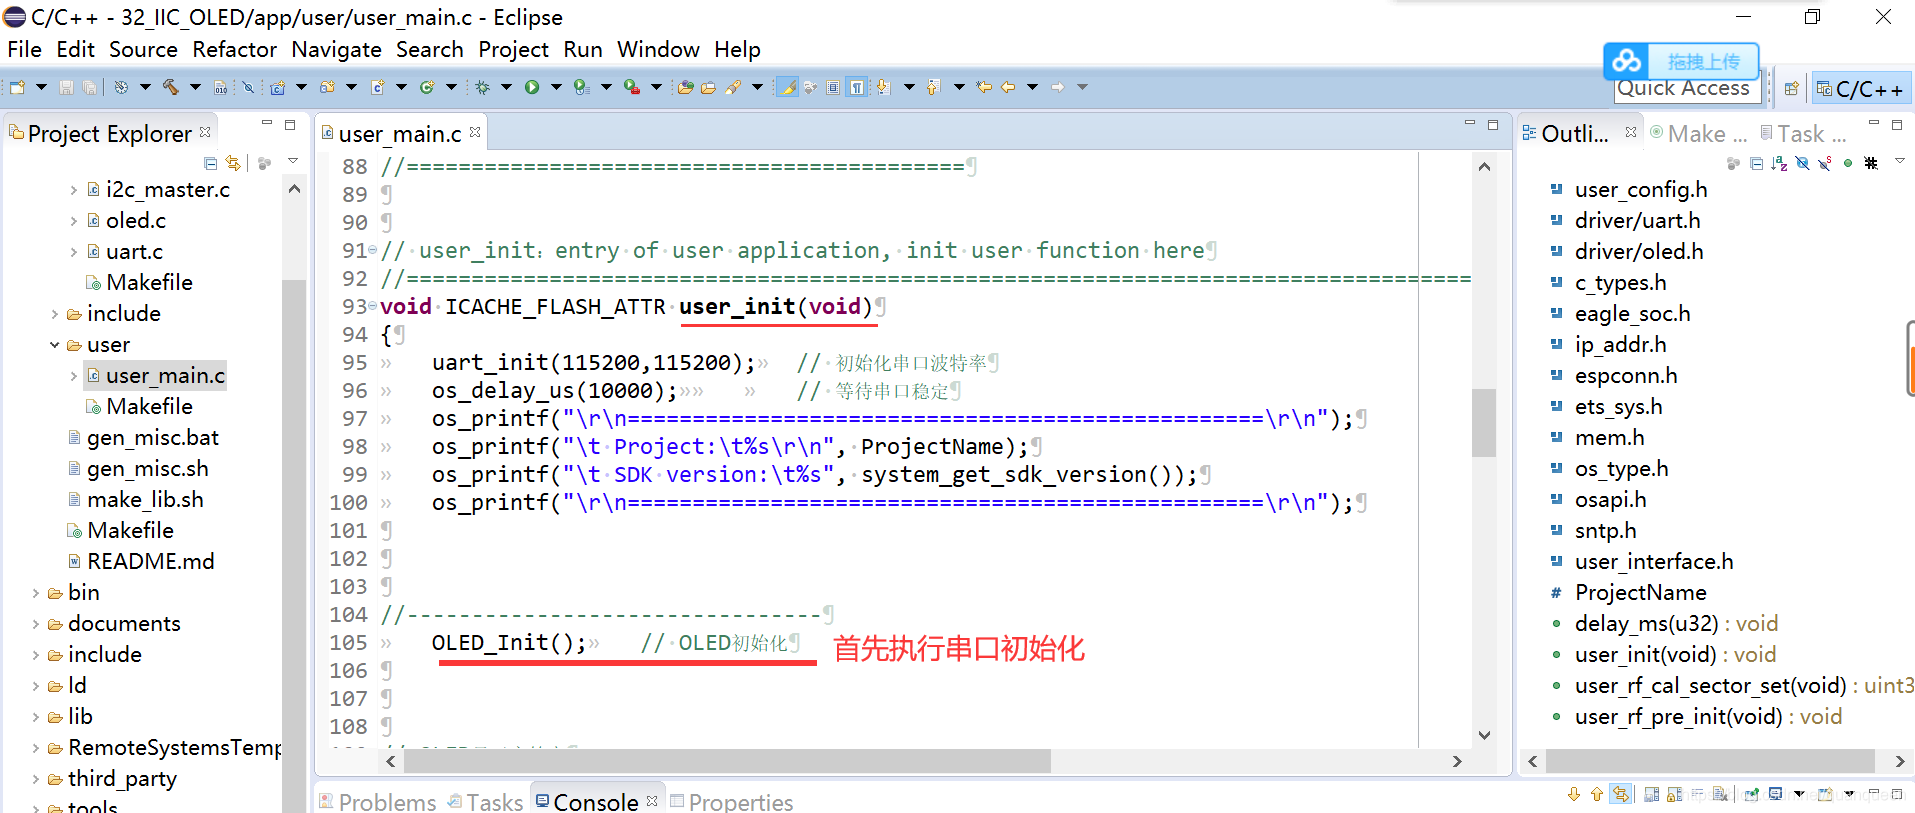The height and width of the screenshot is (813, 1915).
Task: Open the Project menu
Action: (x=513, y=49)
